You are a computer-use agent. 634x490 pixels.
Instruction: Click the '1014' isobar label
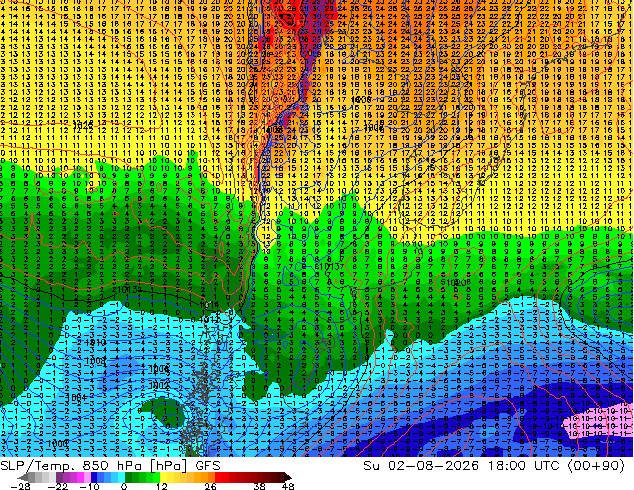pos(209,304)
